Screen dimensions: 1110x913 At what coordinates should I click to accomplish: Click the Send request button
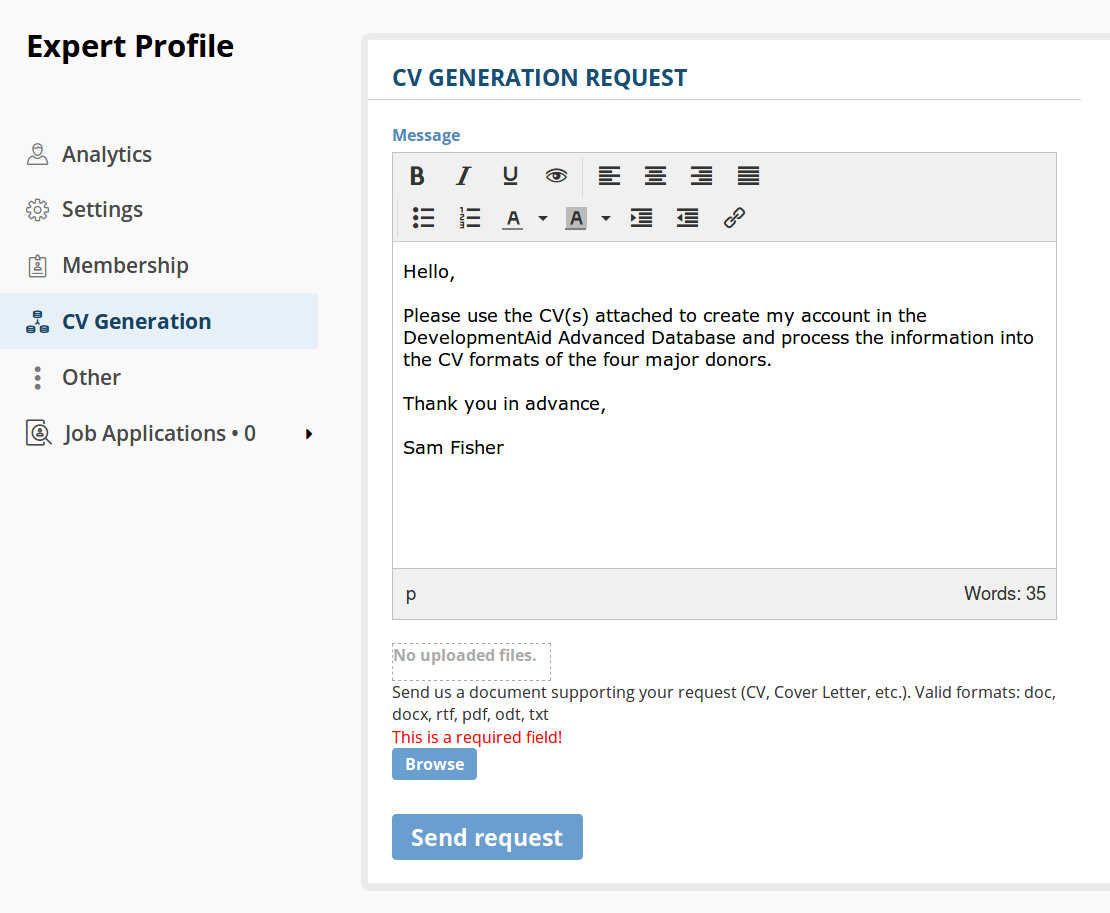click(487, 837)
